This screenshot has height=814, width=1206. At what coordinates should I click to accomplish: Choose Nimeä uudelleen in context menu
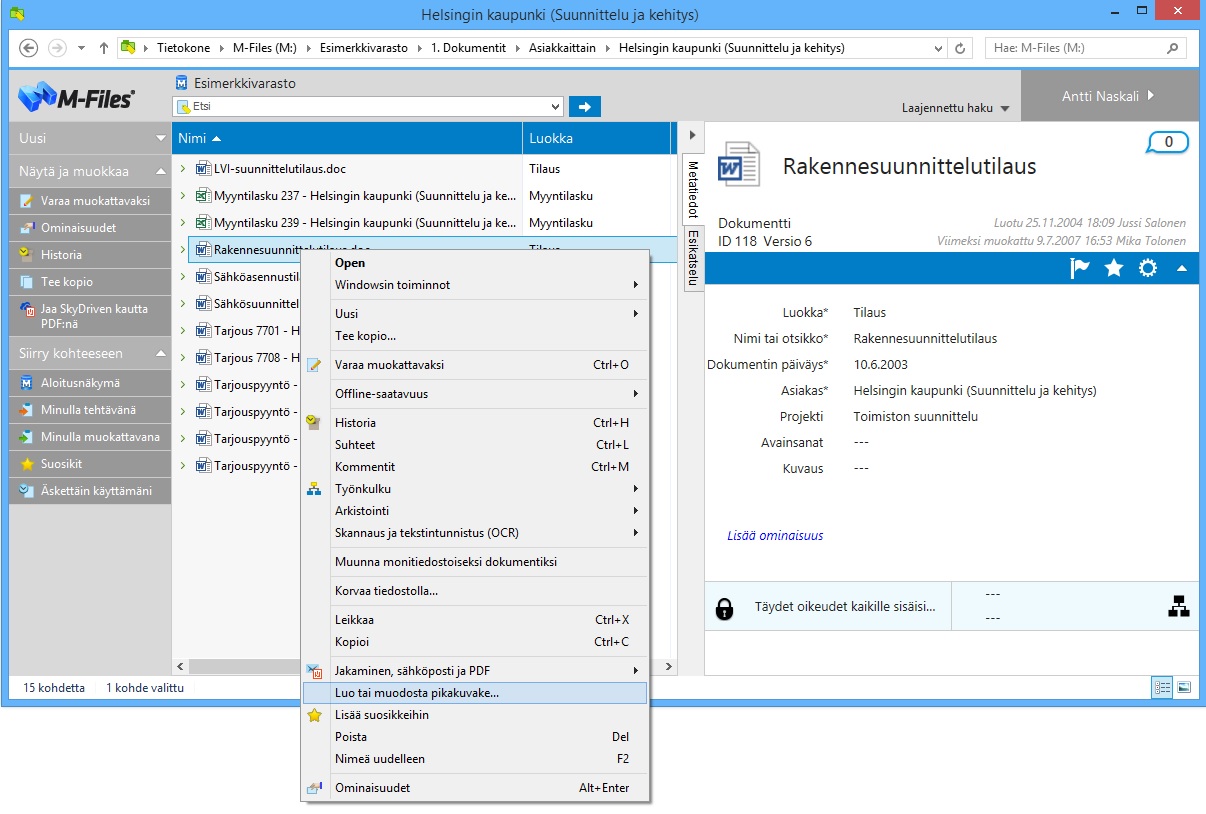[476, 759]
